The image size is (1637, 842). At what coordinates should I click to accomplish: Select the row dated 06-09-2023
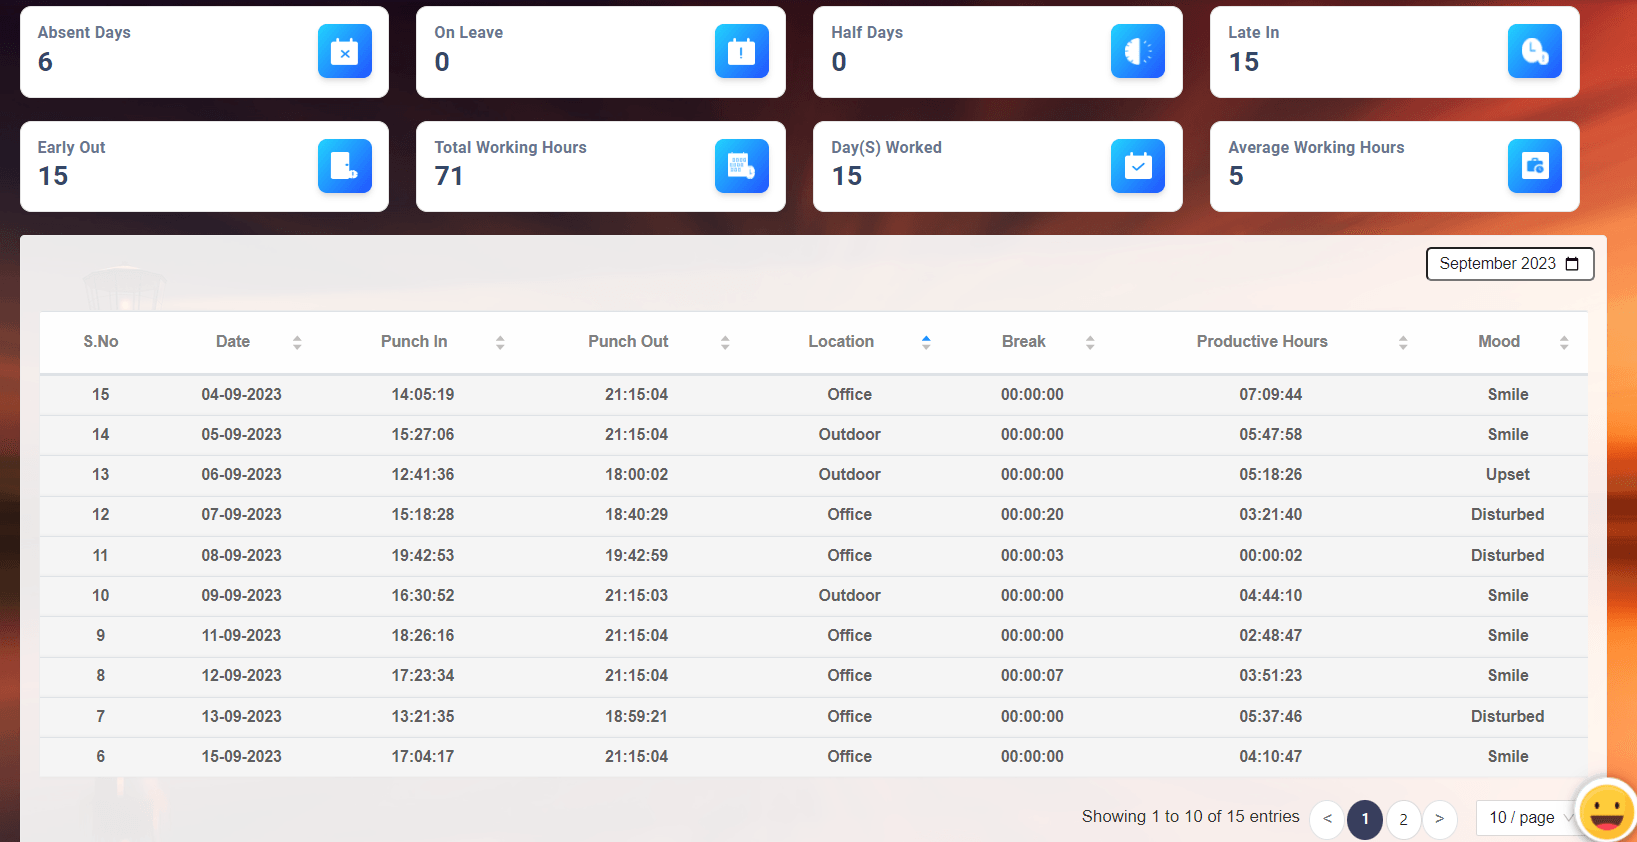point(241,475)
